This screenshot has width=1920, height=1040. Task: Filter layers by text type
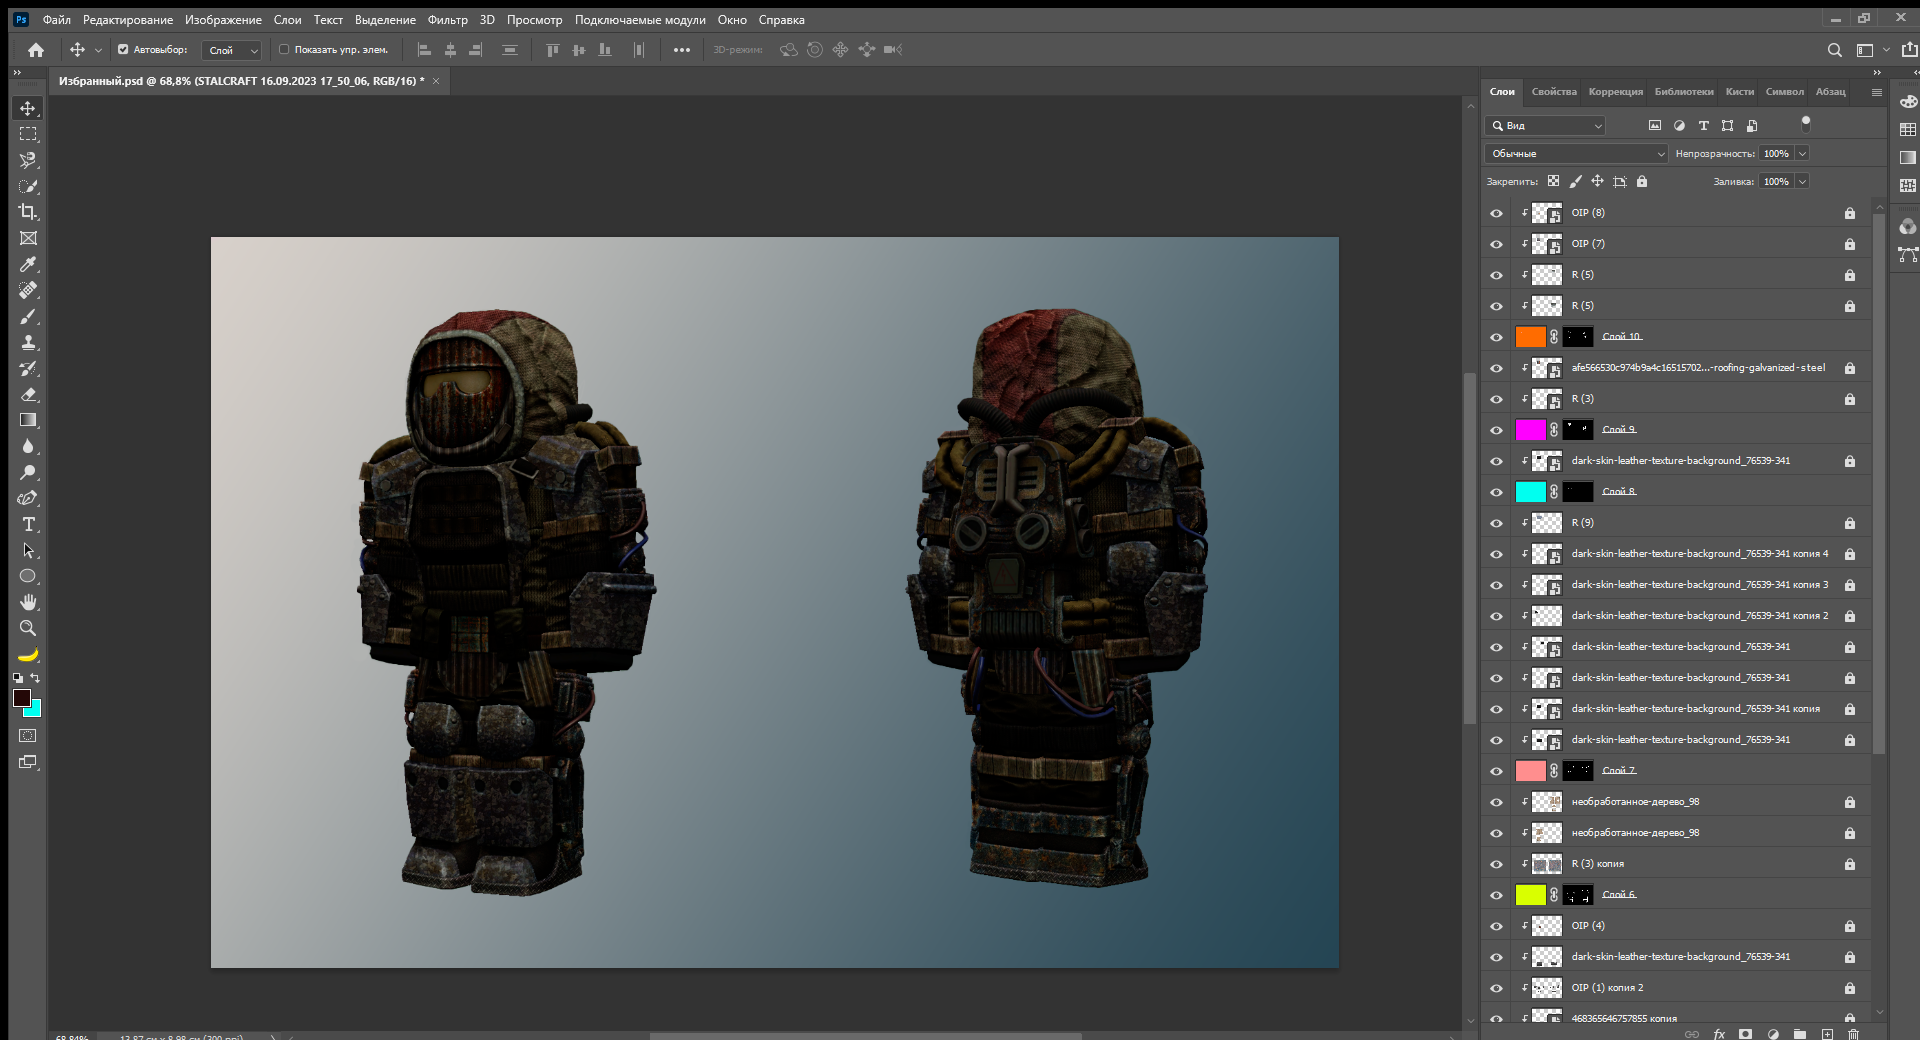[x=1703, y=126]
